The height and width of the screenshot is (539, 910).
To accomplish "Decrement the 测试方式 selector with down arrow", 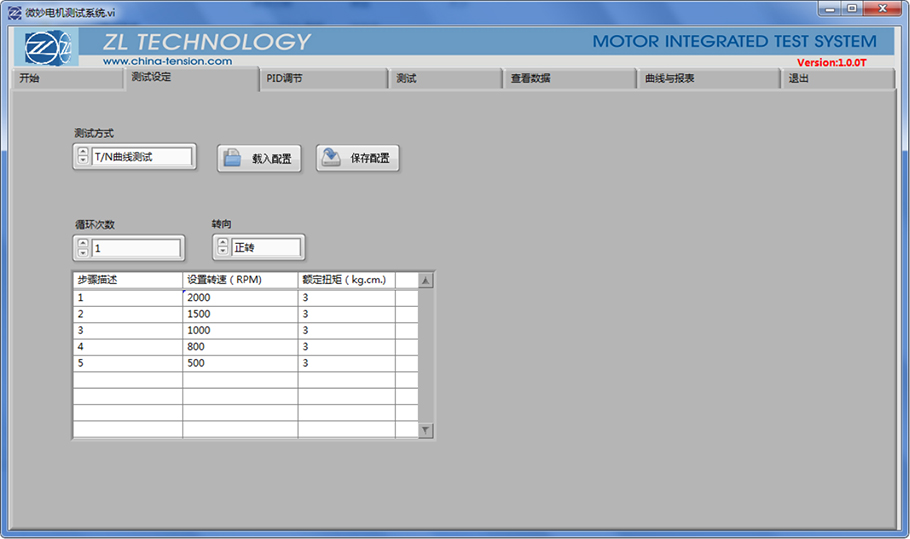I will [x=83, y=161].
